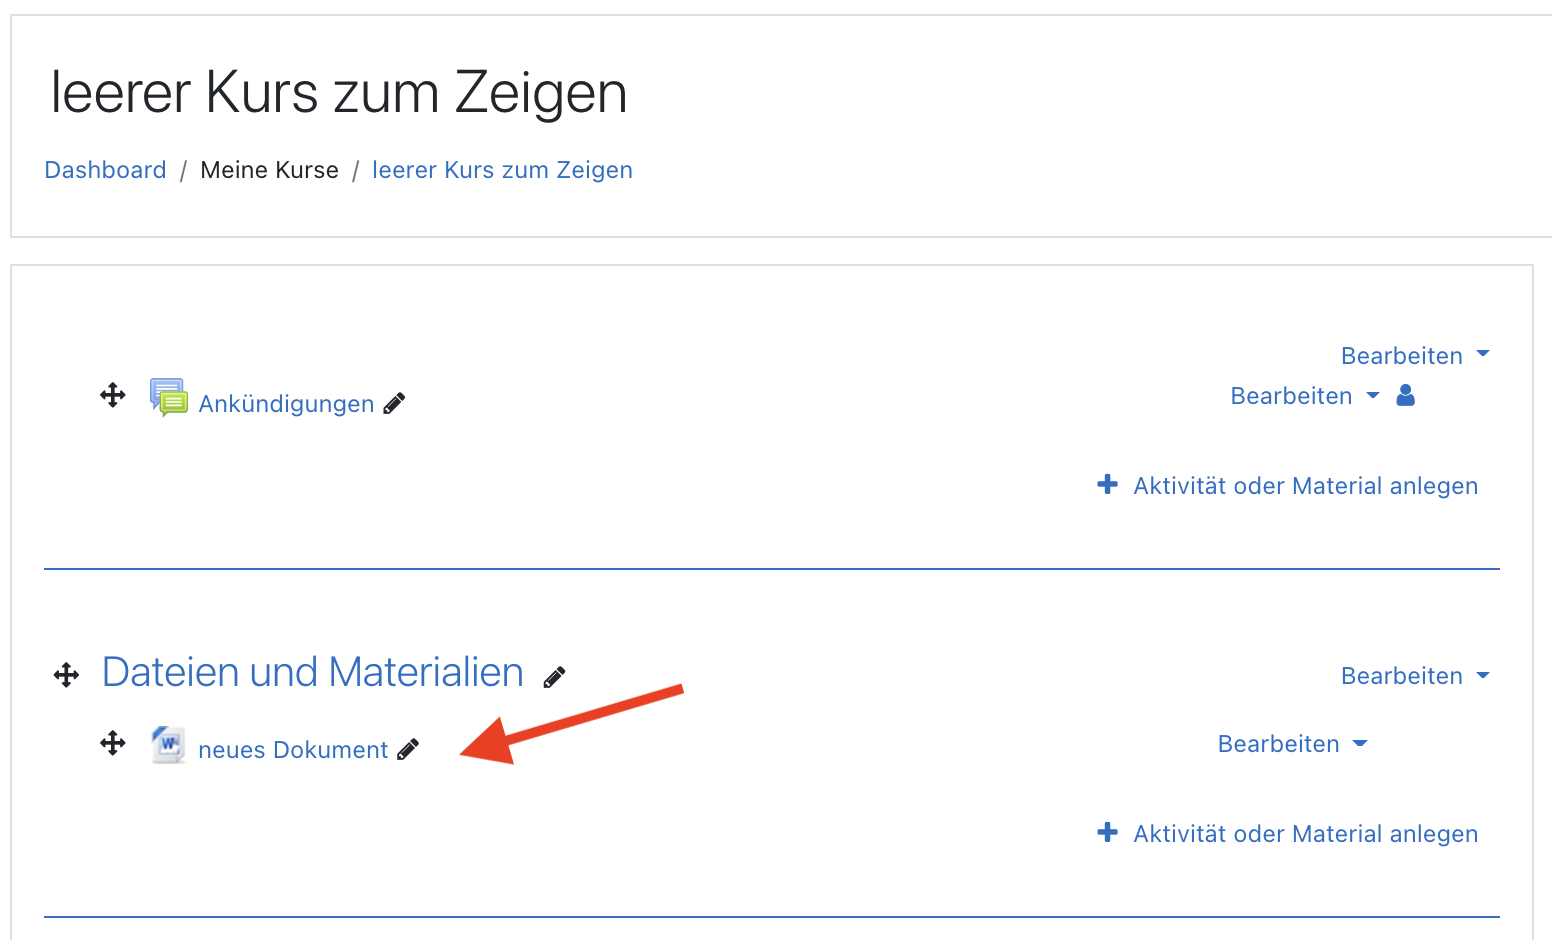Rename neues Dokument with the pencil icon
This screenshot has width=1552, height=940.
[x=408, y=749]
